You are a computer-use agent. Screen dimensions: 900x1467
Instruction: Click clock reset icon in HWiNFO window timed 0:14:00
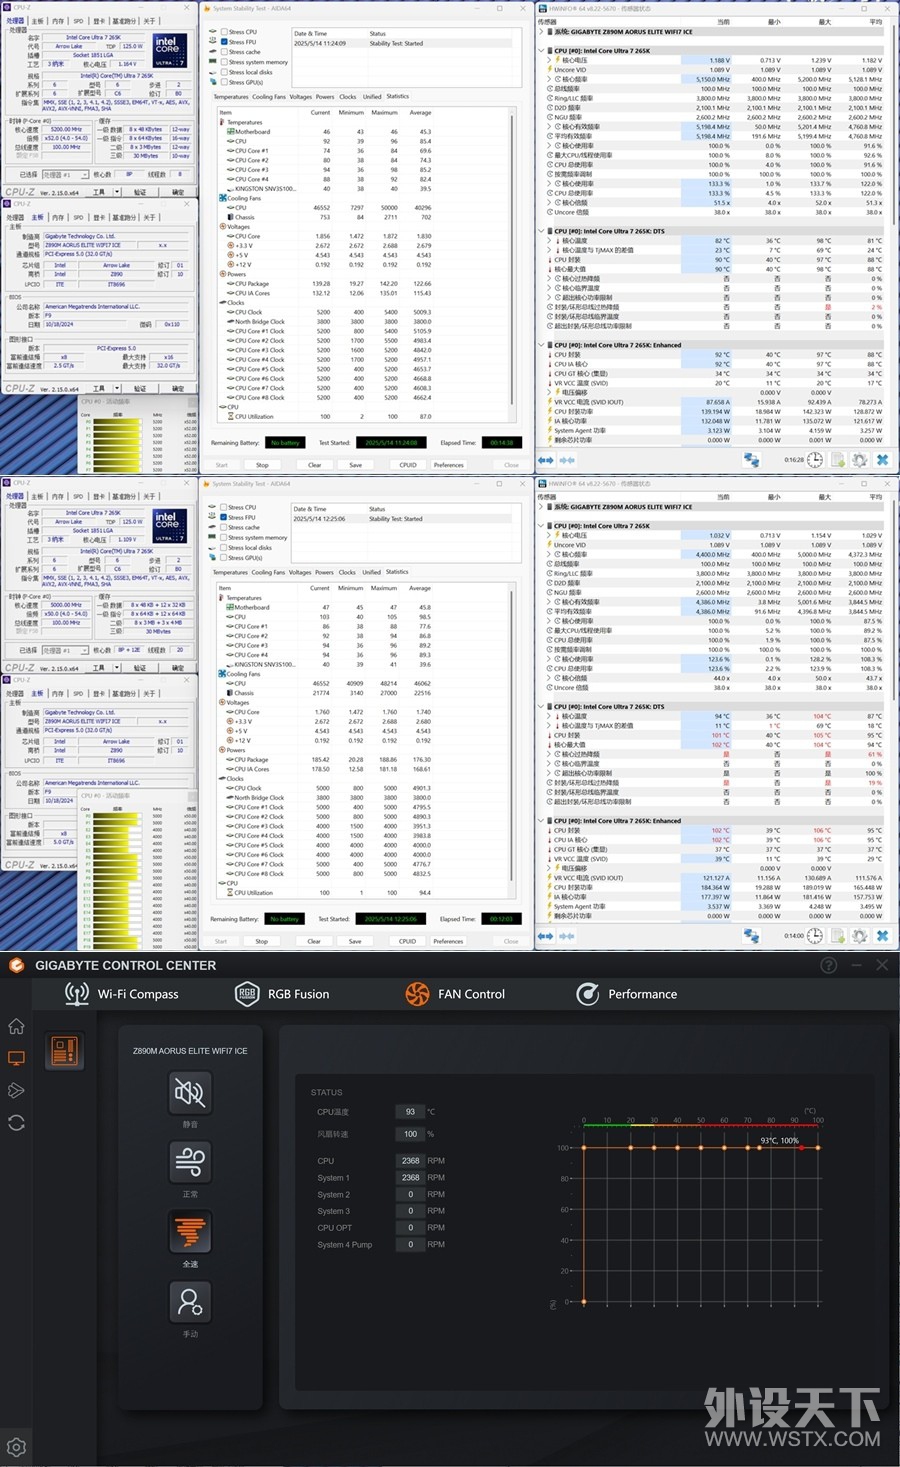coord(815,936)
